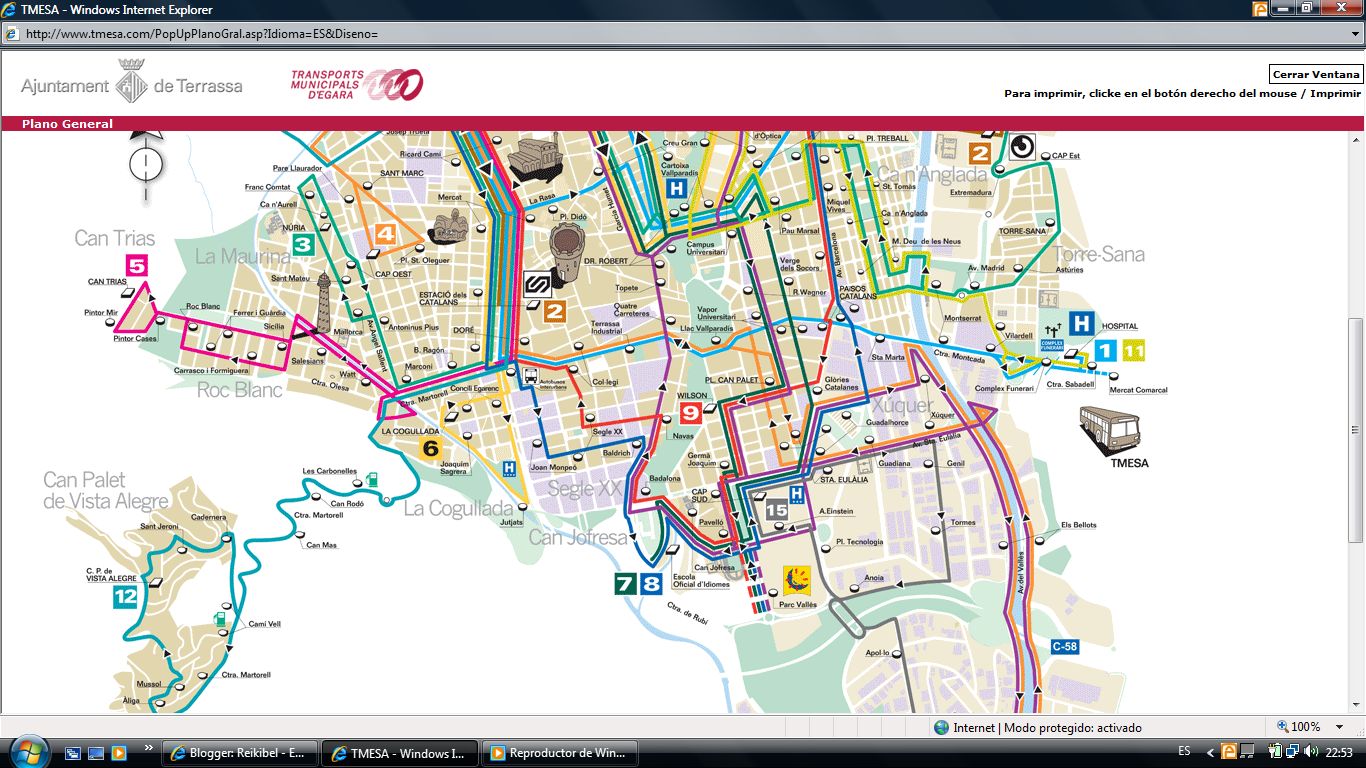
Task: Expand the quick launch overflow chevron
Action: coord(149,747)
